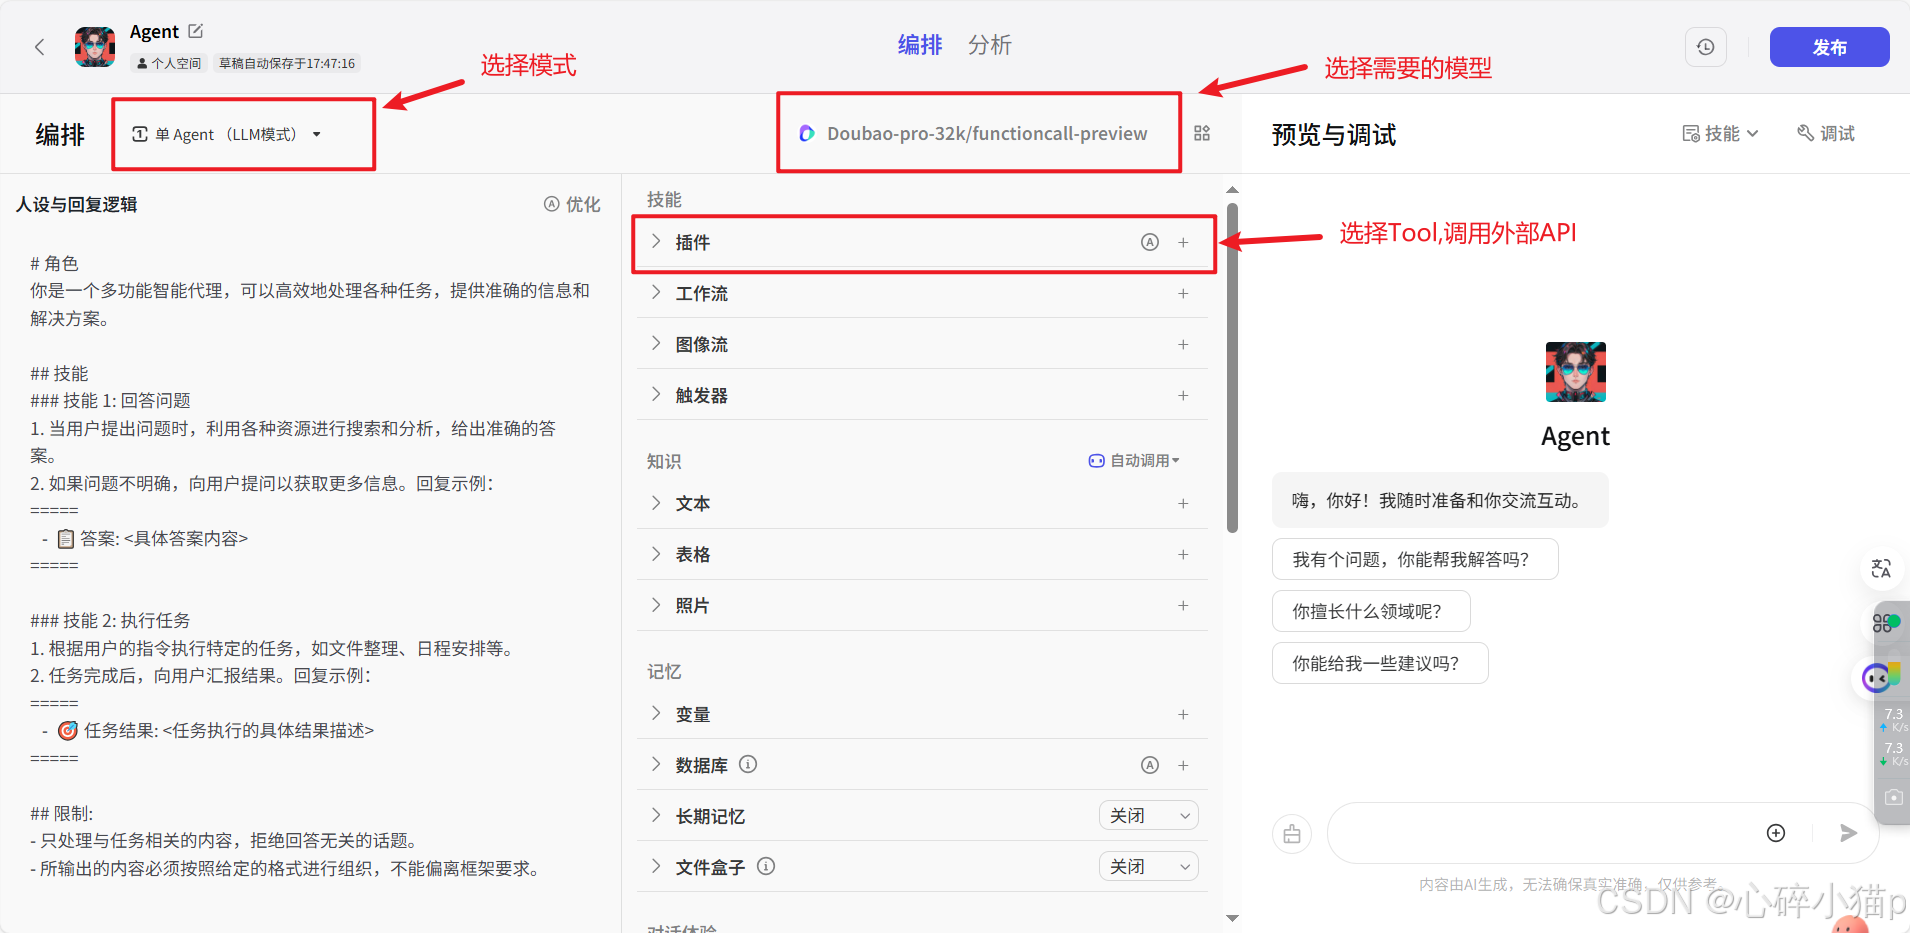The height and width of the screenshot is (933, 1910).
Task: Open the Agent avatar in the header
Action: 95,47
